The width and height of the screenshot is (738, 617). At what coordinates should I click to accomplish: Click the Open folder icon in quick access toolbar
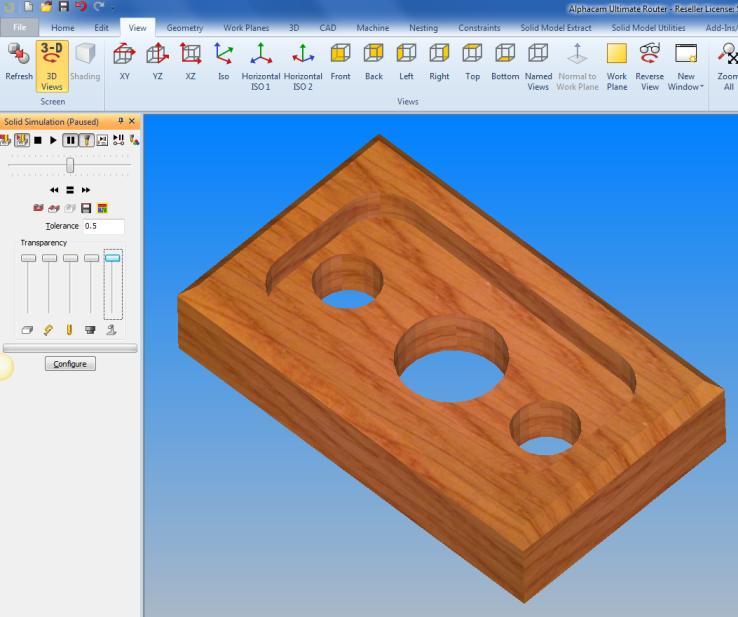click(x=46, y=7)
